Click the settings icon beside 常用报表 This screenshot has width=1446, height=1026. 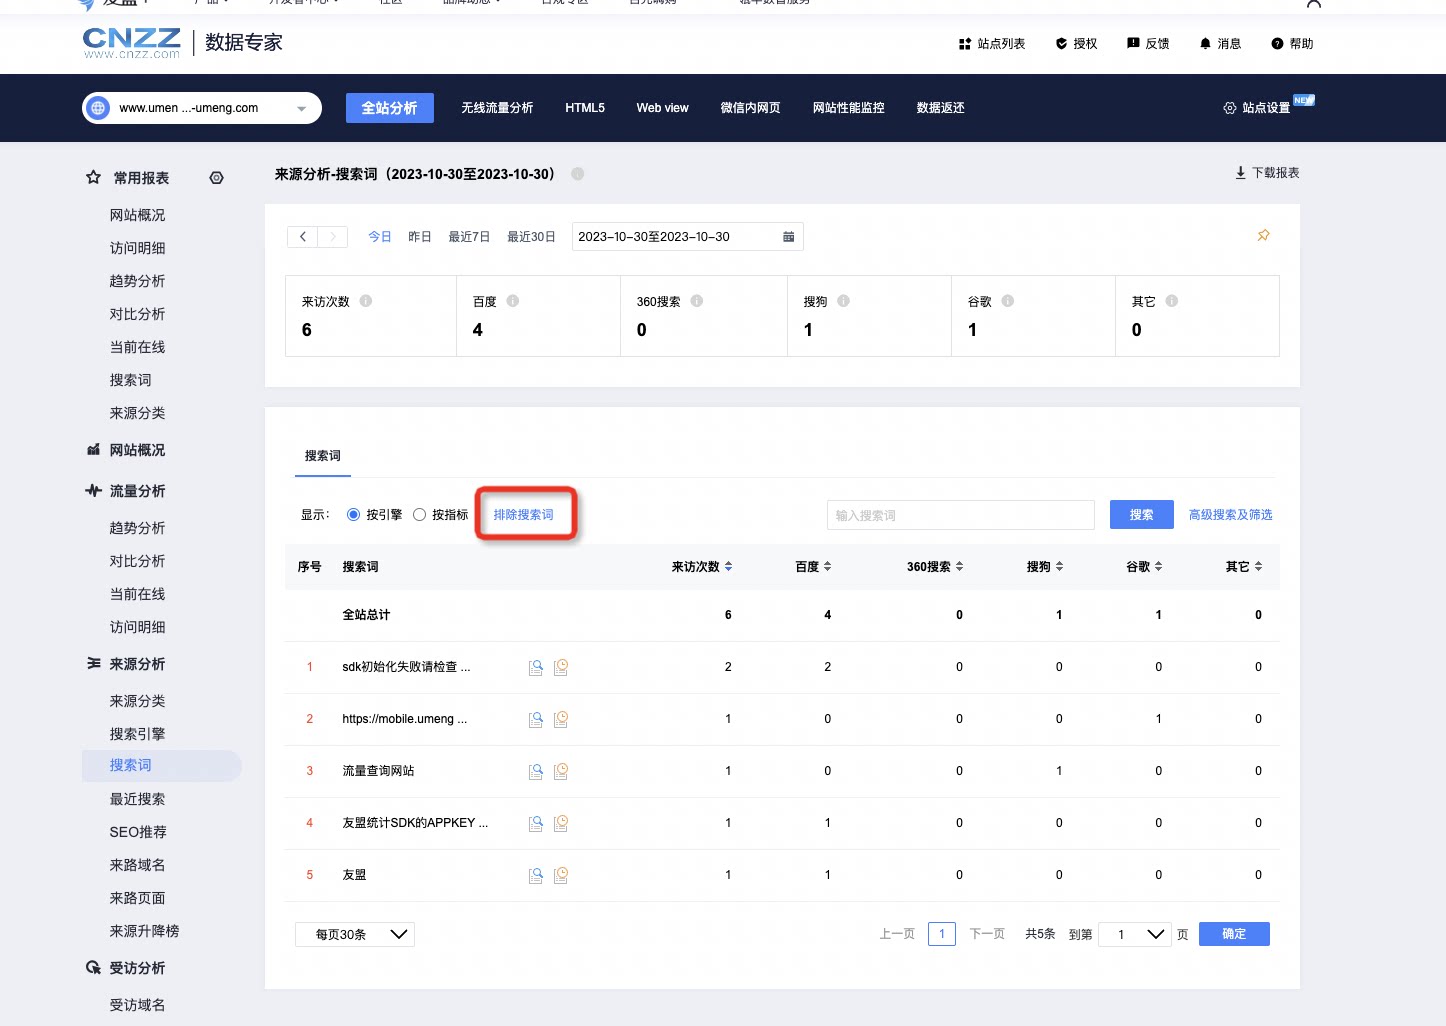click(x=216, y=178)
